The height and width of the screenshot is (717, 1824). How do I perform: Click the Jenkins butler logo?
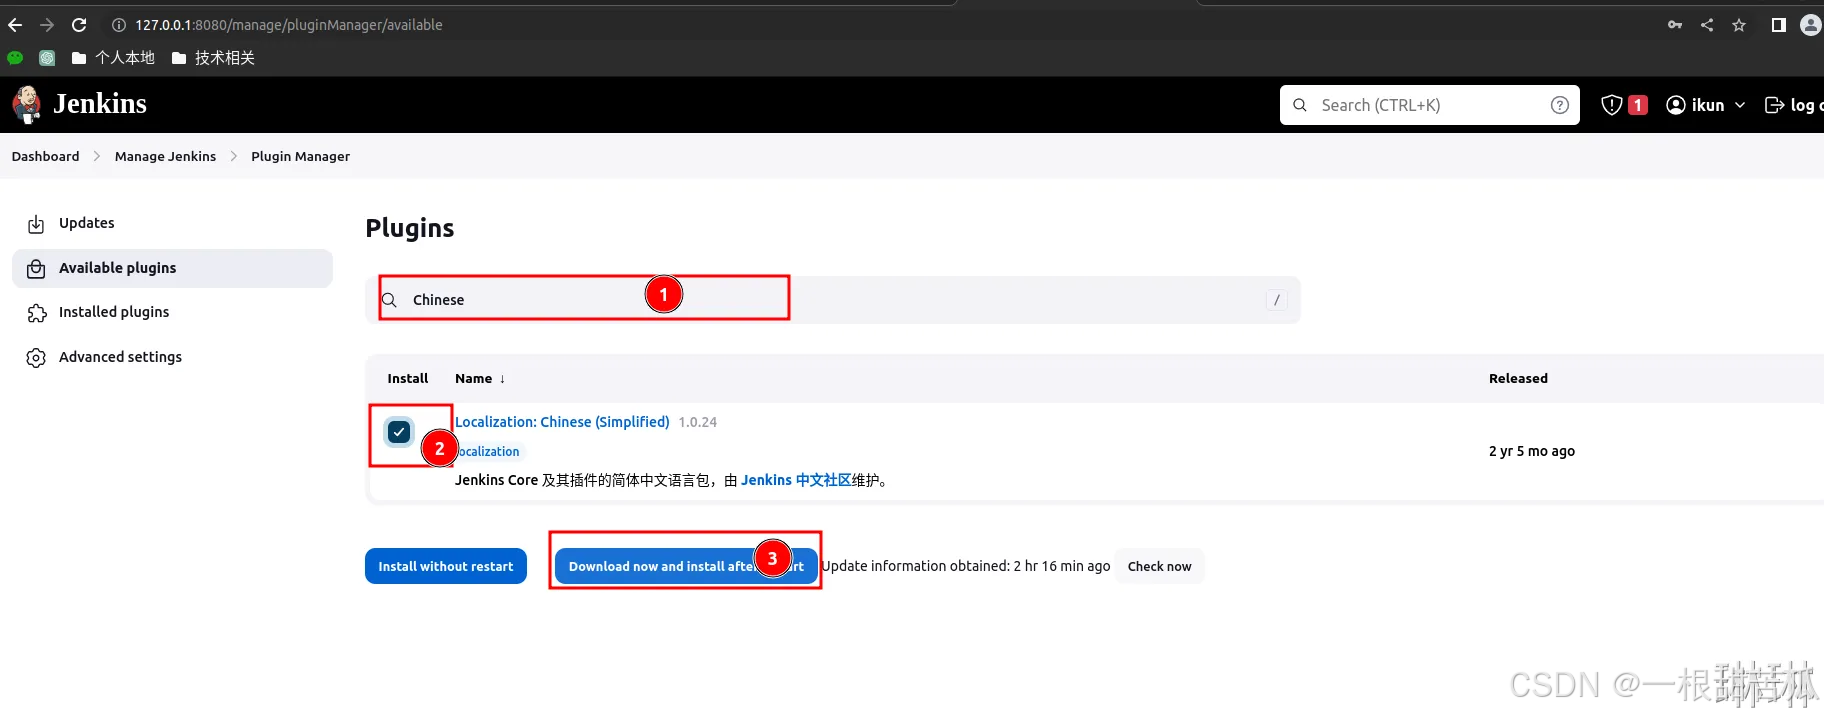tap(26, 104)
